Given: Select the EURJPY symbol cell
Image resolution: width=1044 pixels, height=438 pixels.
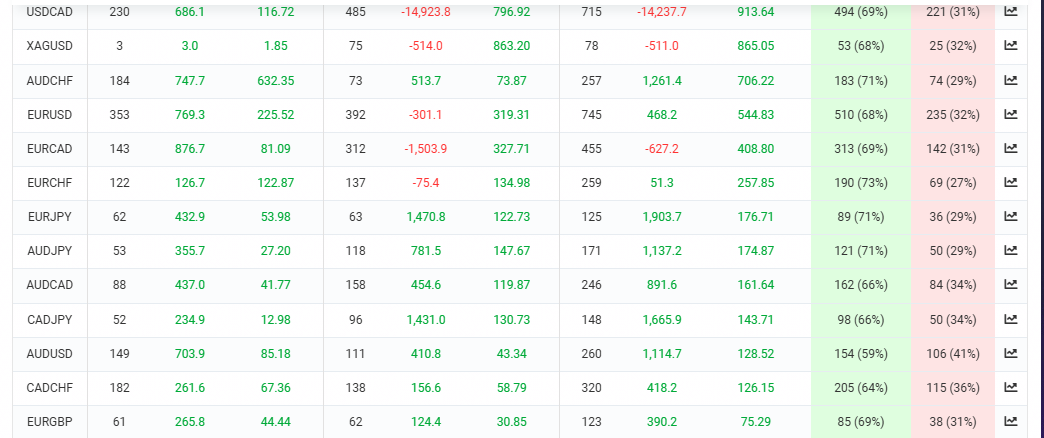Looking at the screenshot, I should pyautogui.click(x=50, y=217).
